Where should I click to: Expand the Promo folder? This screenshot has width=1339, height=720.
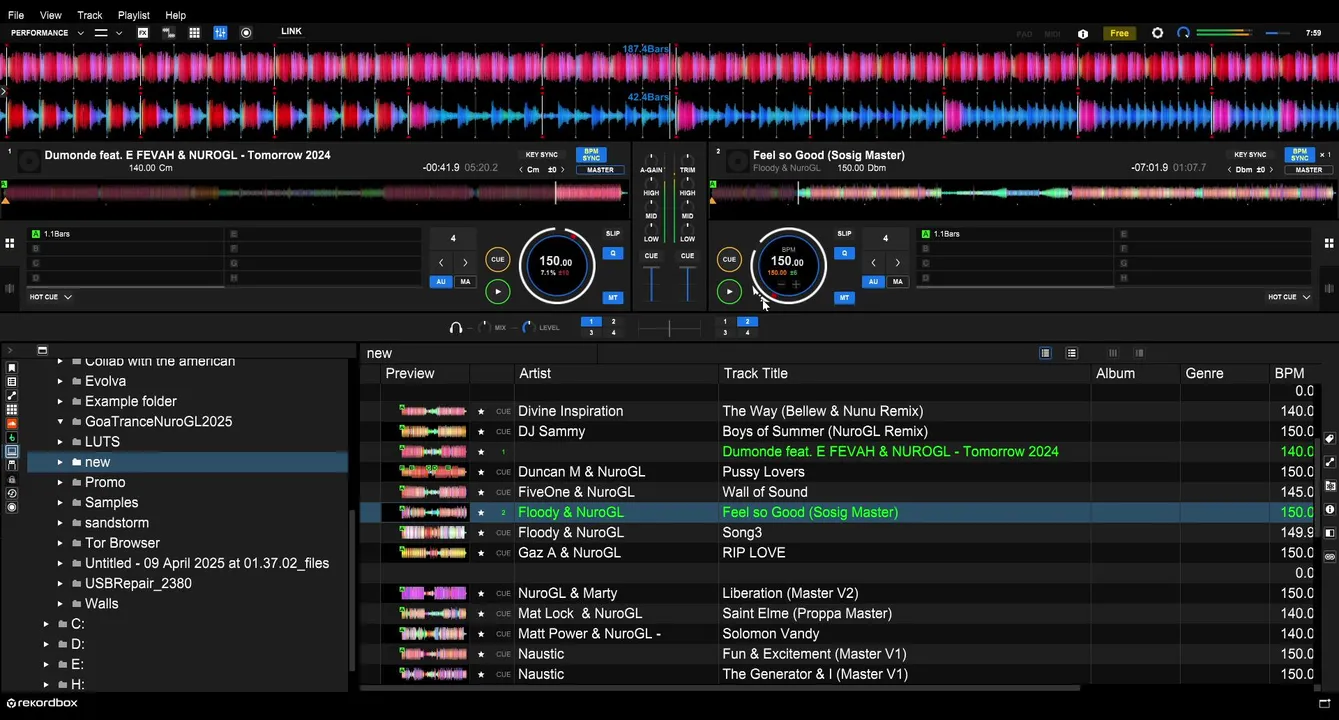(60, 482)
